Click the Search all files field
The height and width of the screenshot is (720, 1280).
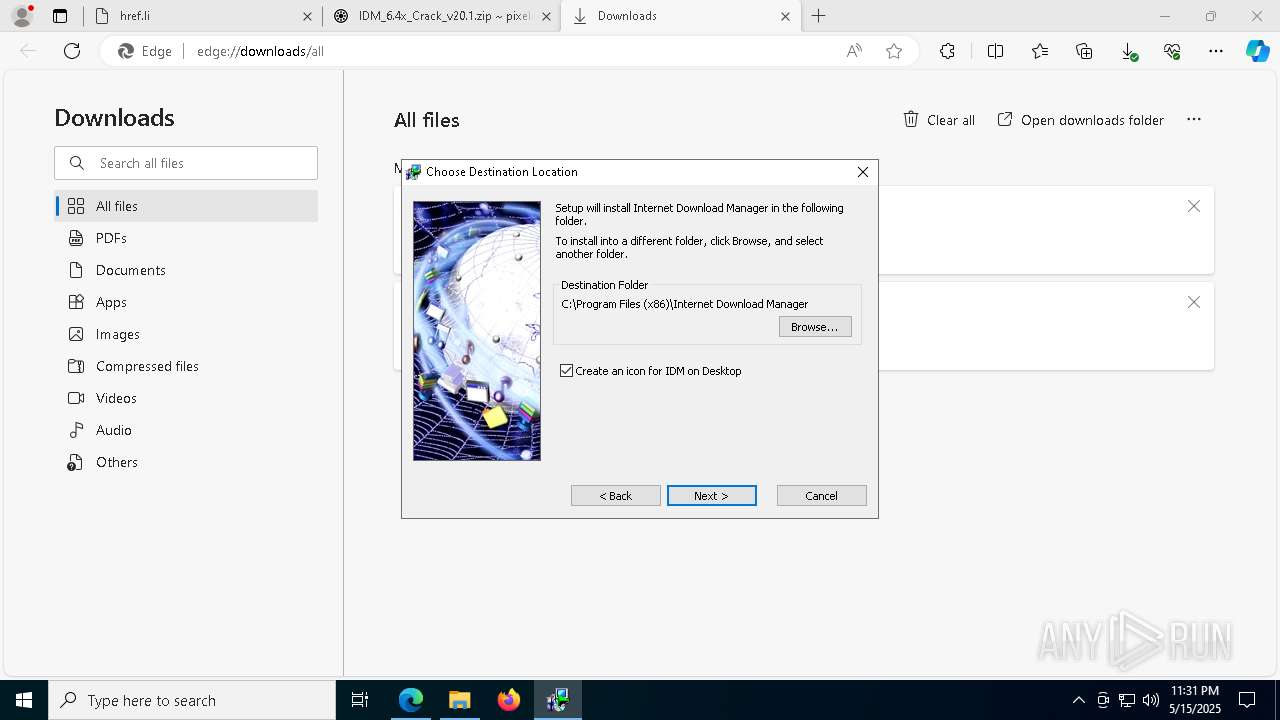click(x=186, y=163)
